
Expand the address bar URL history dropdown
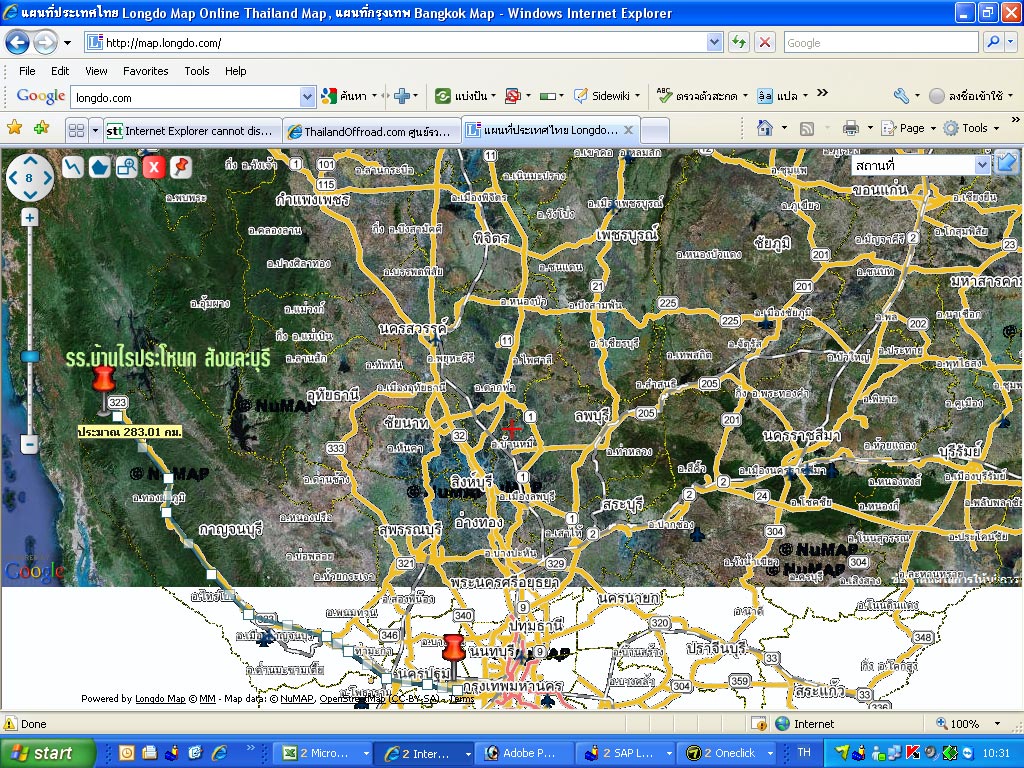point(714,42)
